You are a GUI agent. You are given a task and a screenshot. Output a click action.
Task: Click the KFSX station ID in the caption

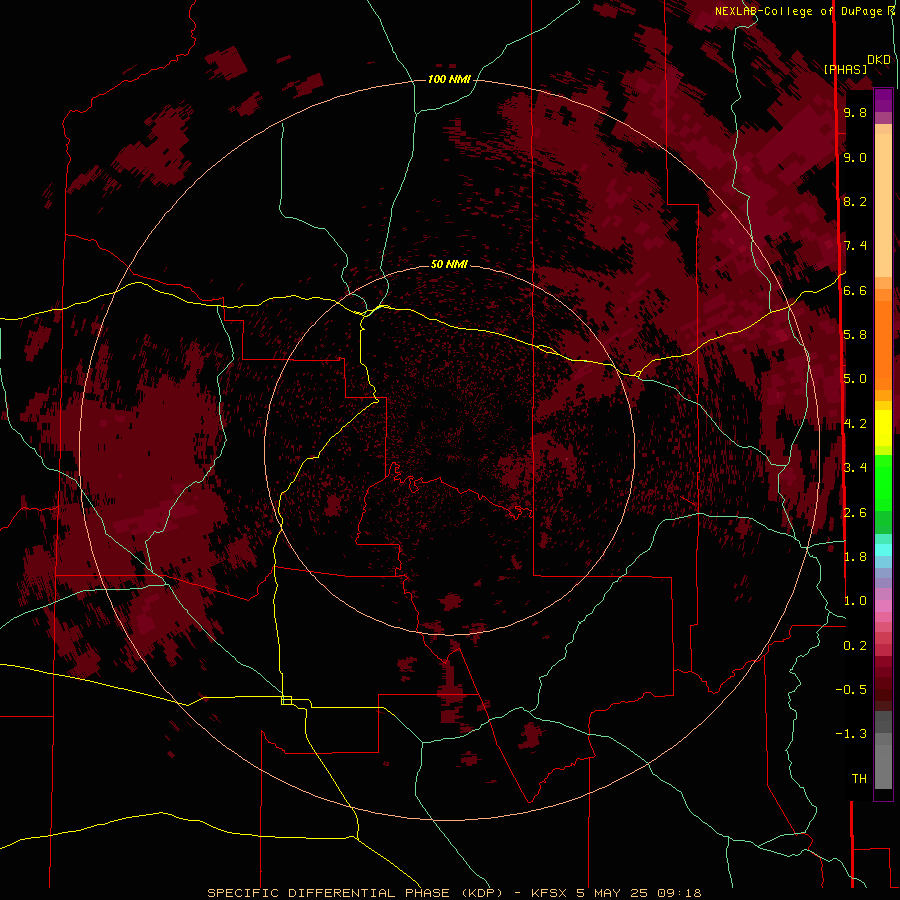(x=551, y=893)
